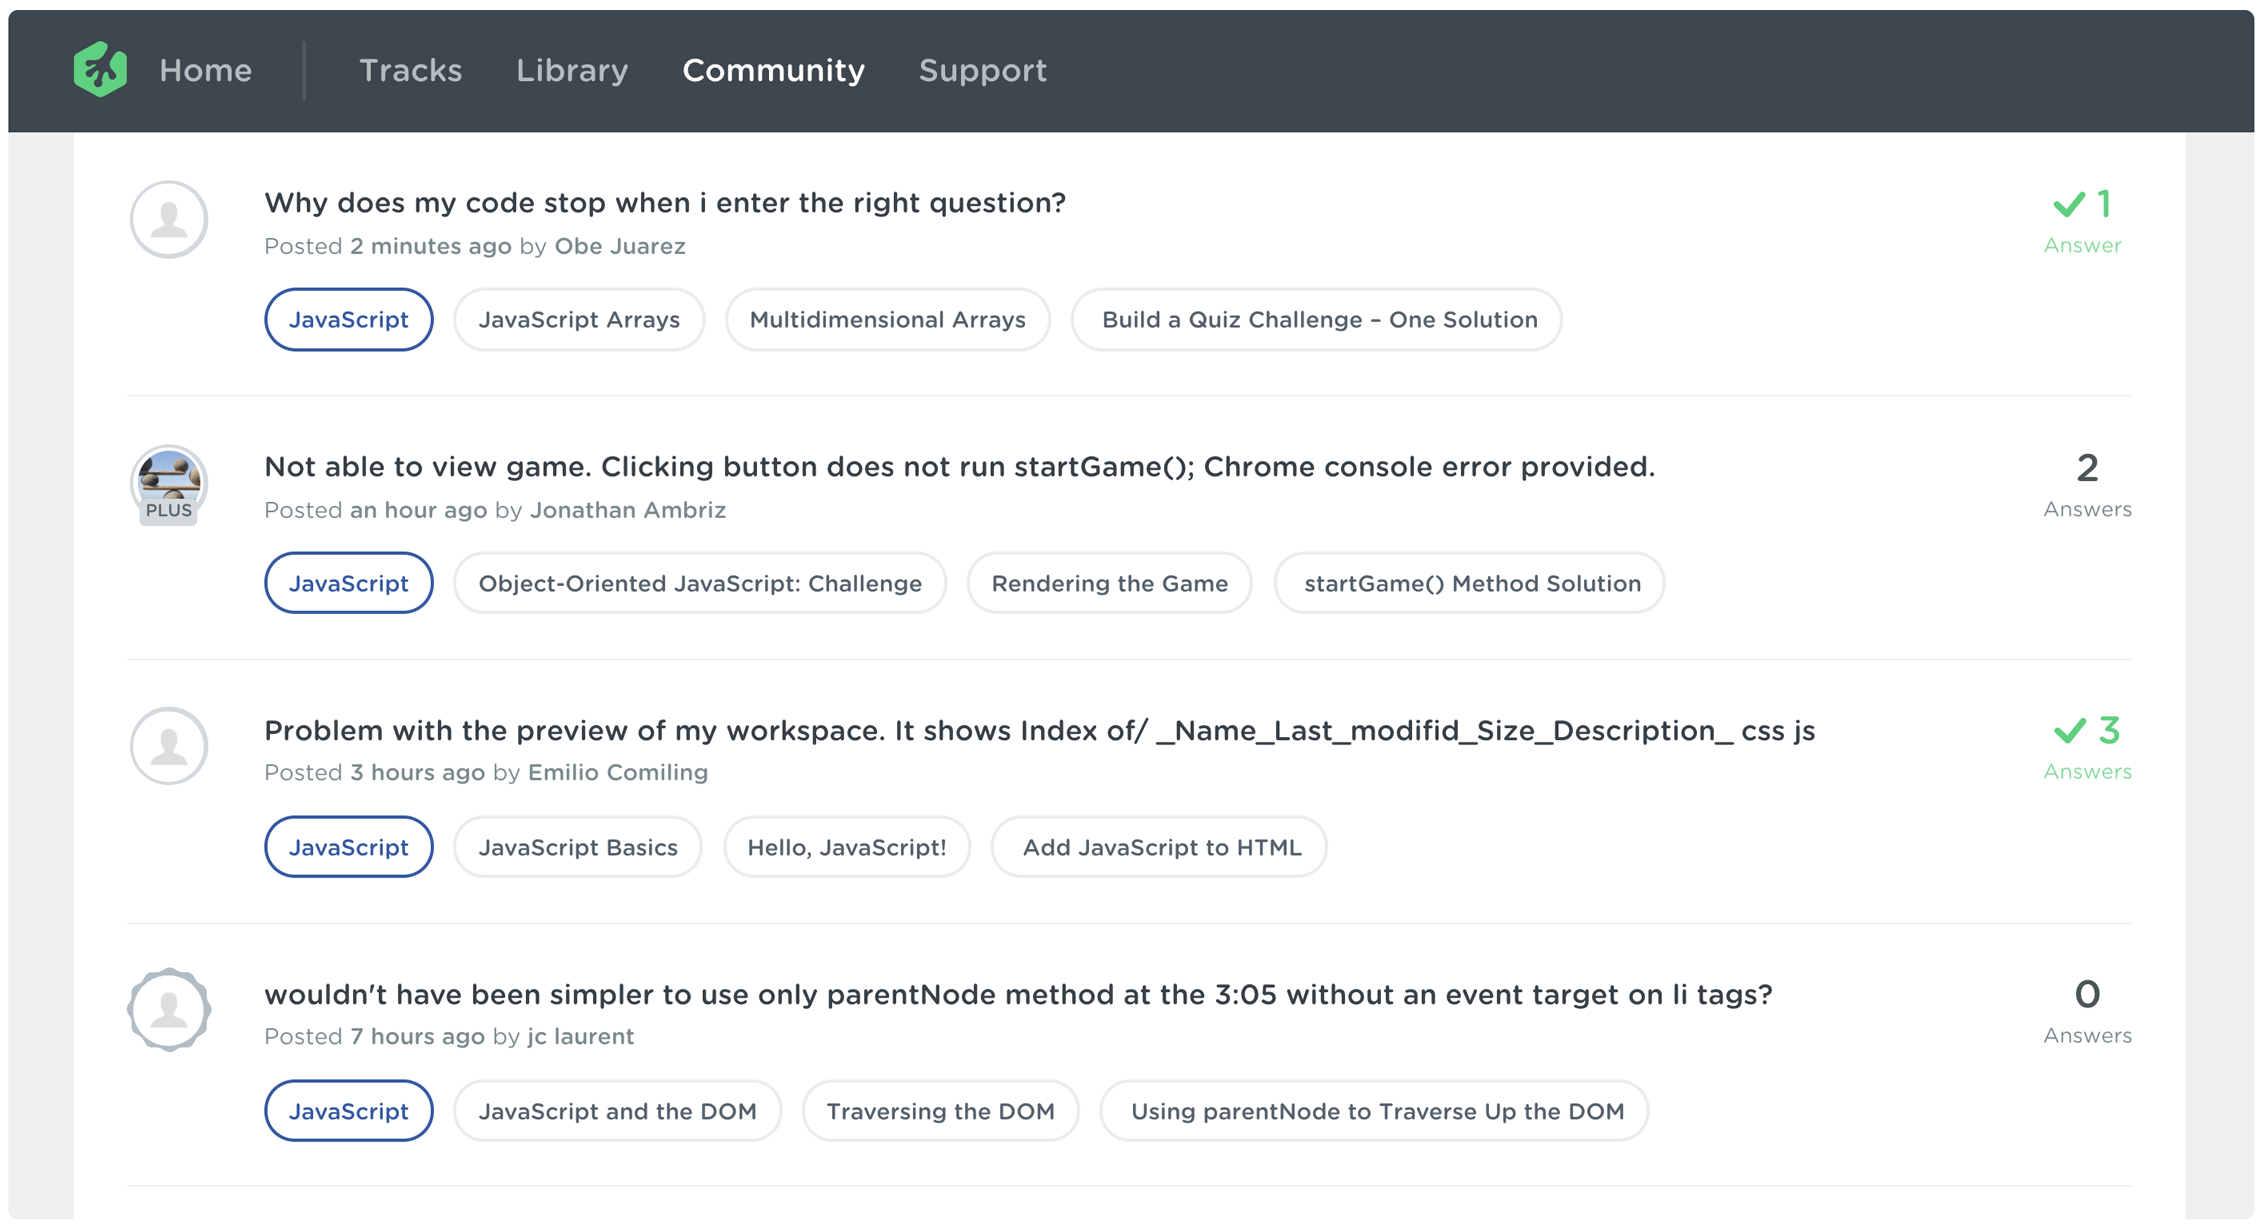Click jc laurent's badge-shaped avatar icon
2262x1231 pixels.
pyautogui.click(x=169, y=1010)
